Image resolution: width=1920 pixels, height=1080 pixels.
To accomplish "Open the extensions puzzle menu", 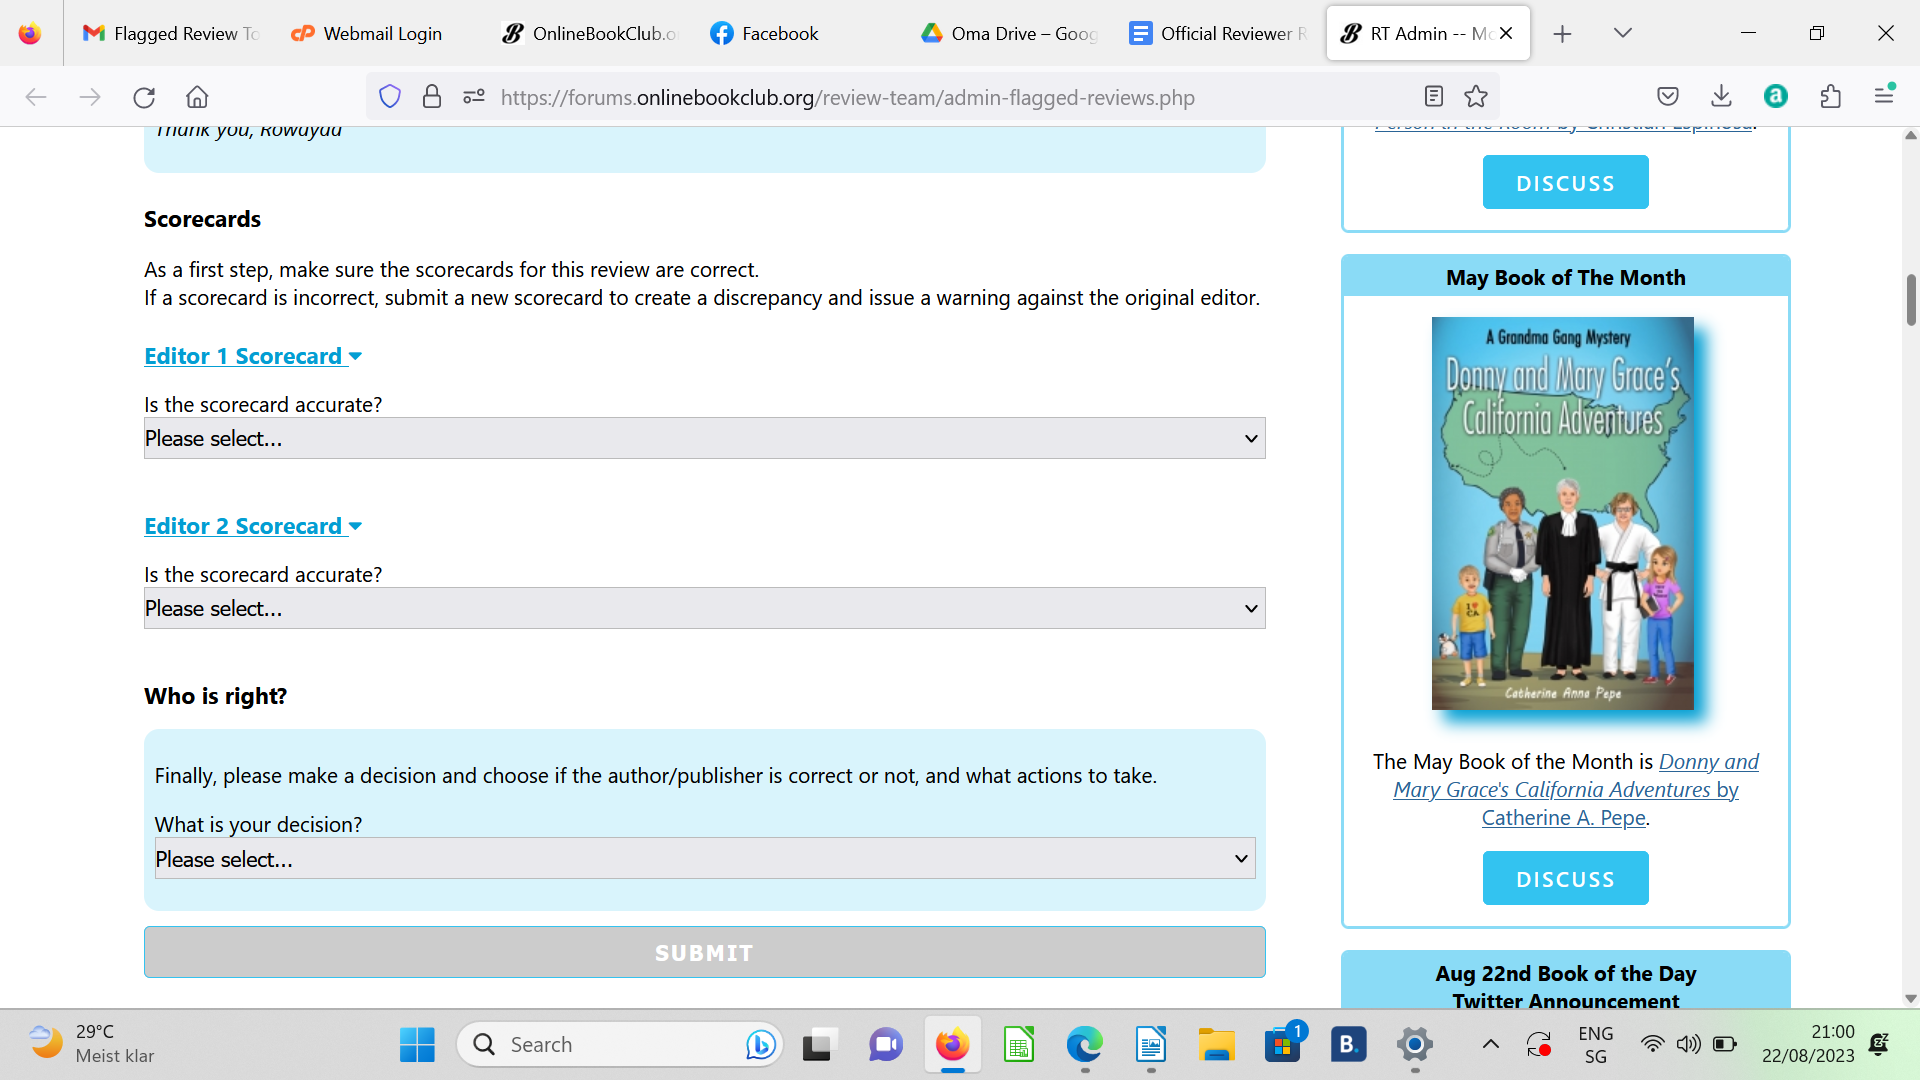I will [1830, 97].
